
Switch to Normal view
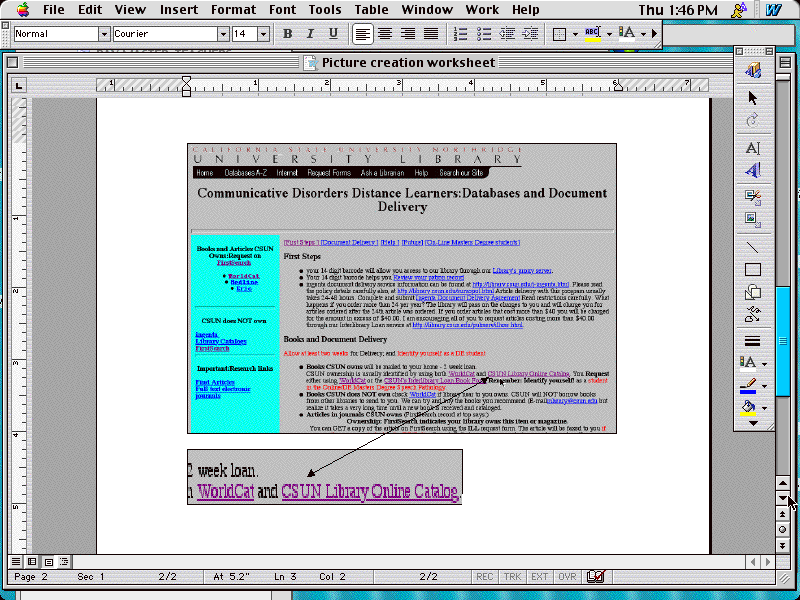16,562
